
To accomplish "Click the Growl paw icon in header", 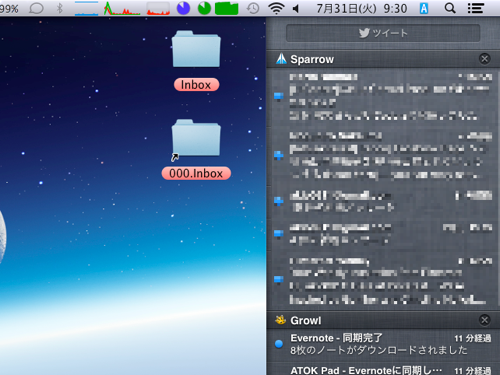I will (281, 320).
